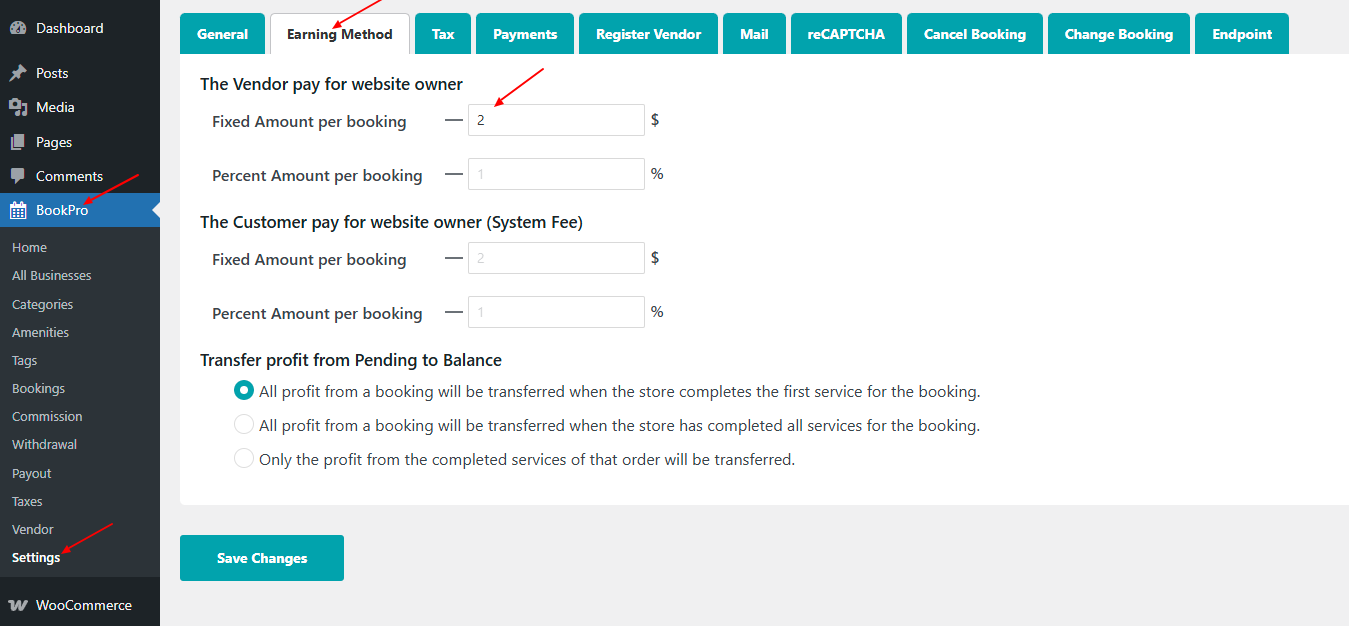This screenshot has width=1349, height=626.
Task: Switch to the Tax tab
Action: point(443,34)
